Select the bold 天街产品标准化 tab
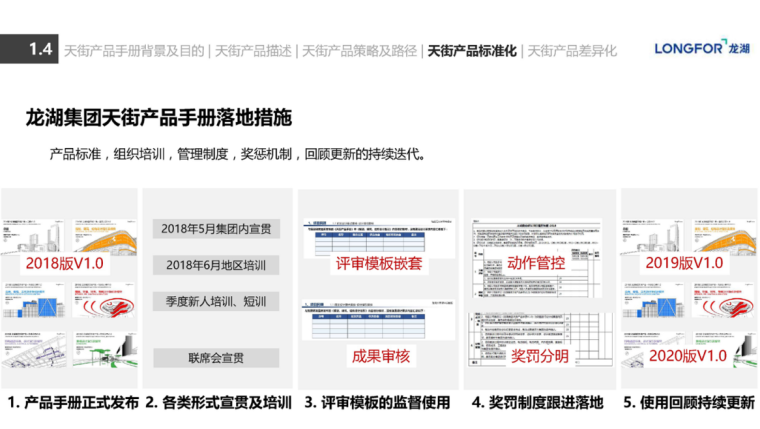 coord(472,50)
